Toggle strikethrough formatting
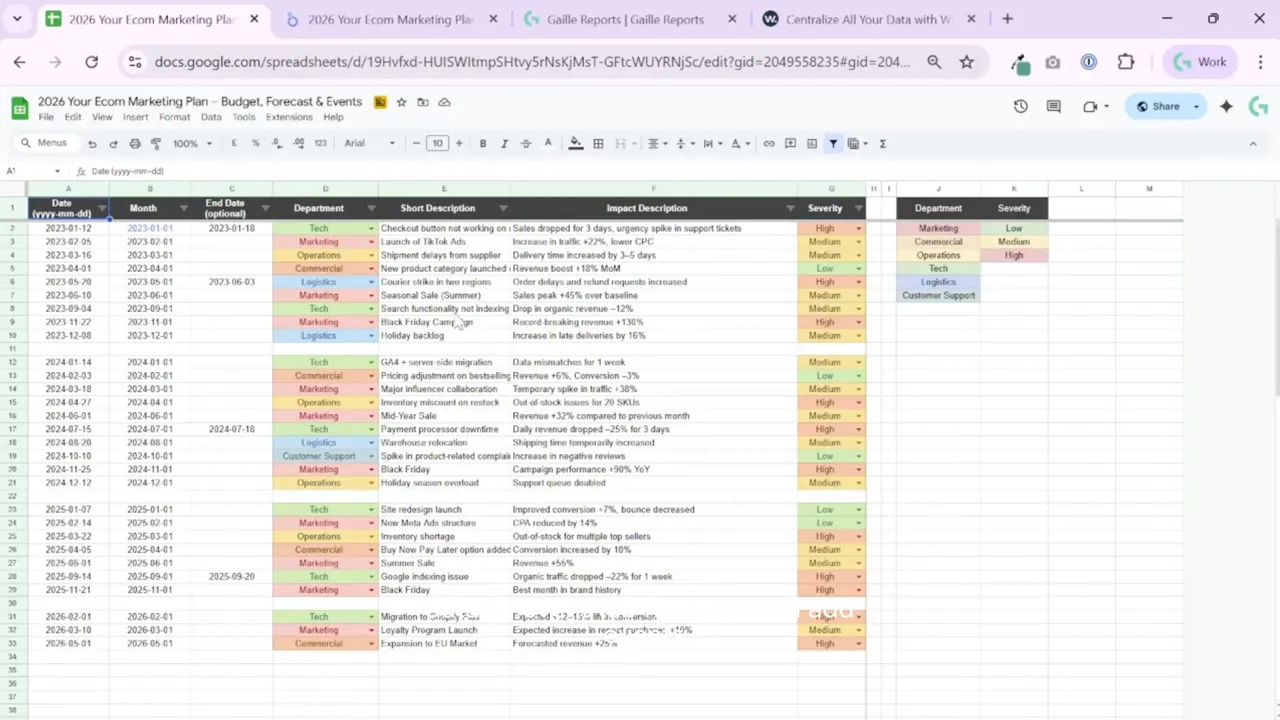This screenshot has height=720, width=1280. point(525,143)
